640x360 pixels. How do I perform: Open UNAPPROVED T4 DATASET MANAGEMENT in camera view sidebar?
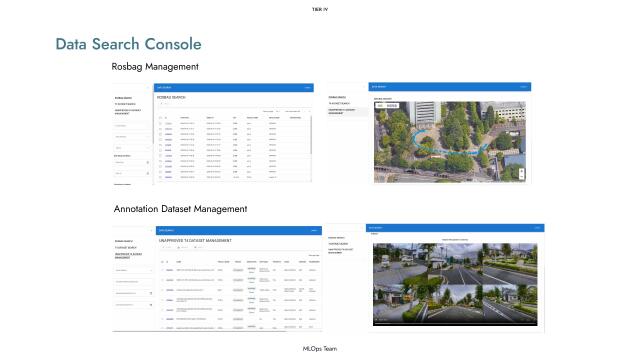click(x=341, y=251)
